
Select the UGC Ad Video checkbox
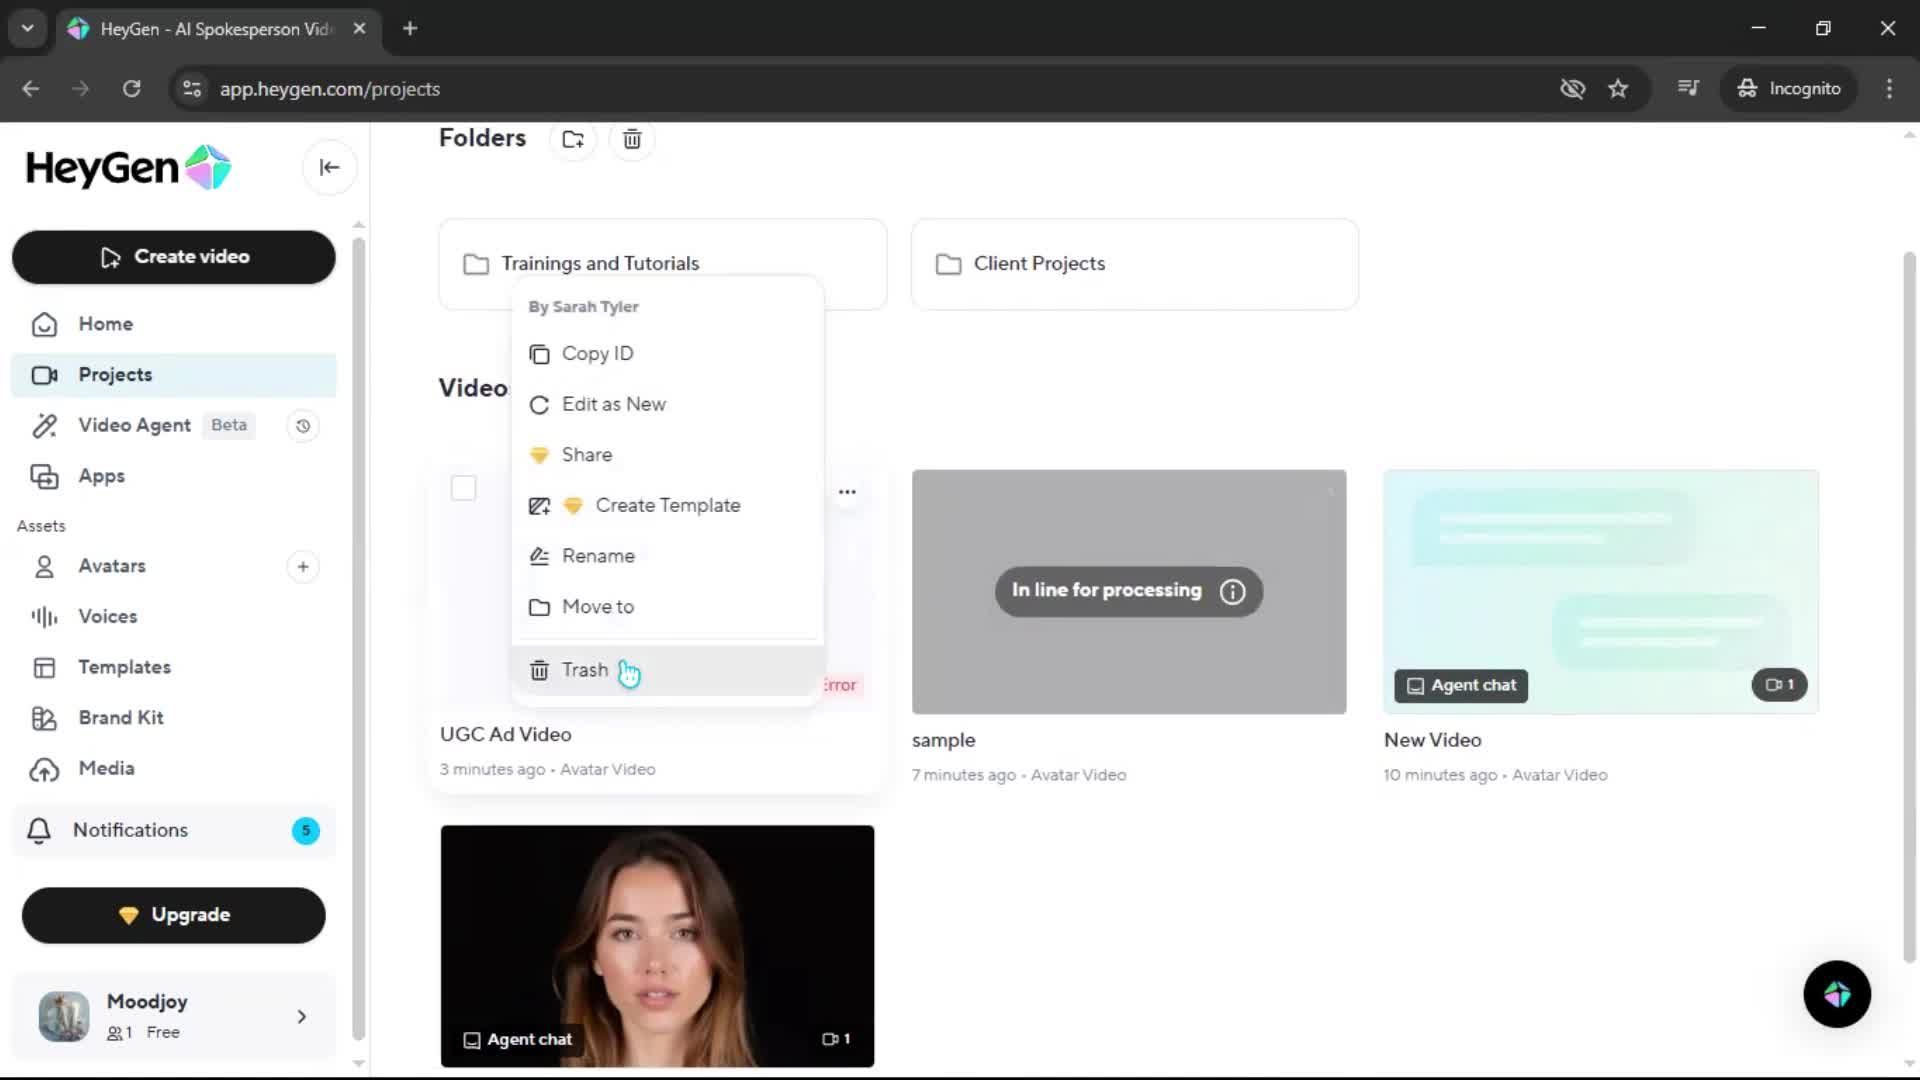[x=463, y=488]
